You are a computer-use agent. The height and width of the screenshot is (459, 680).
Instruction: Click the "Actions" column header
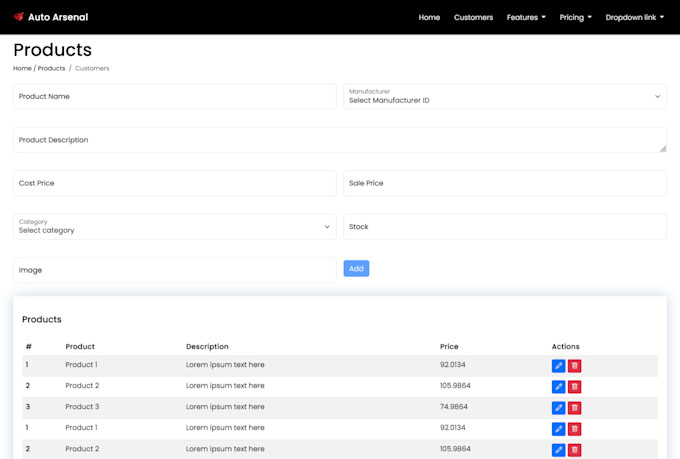point(566,346)
